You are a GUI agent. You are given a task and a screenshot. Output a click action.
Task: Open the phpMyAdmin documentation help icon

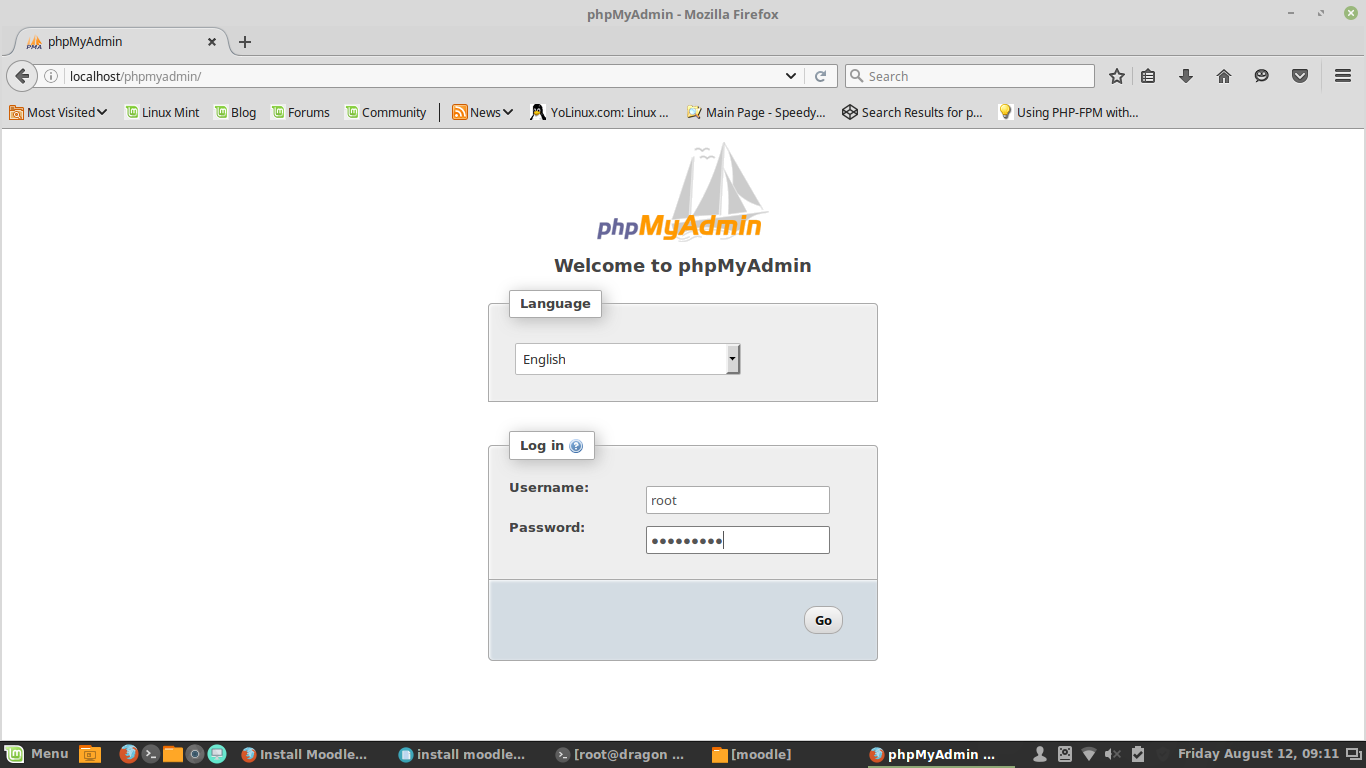pyautogui.click(x=576, y=446)
